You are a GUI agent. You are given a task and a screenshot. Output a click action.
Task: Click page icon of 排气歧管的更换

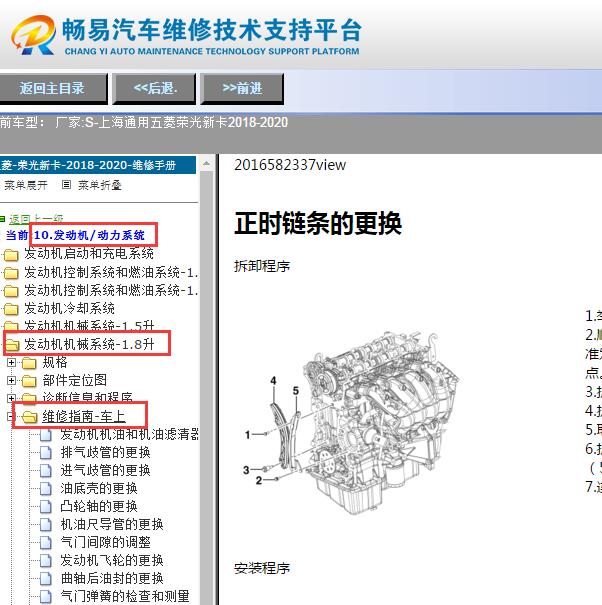pos(46,453)
